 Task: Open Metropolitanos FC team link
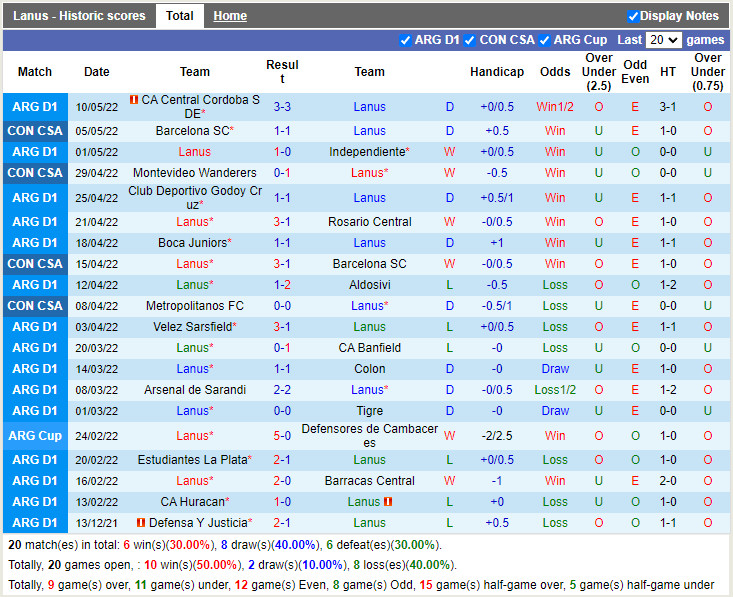[x=194, y=306]
